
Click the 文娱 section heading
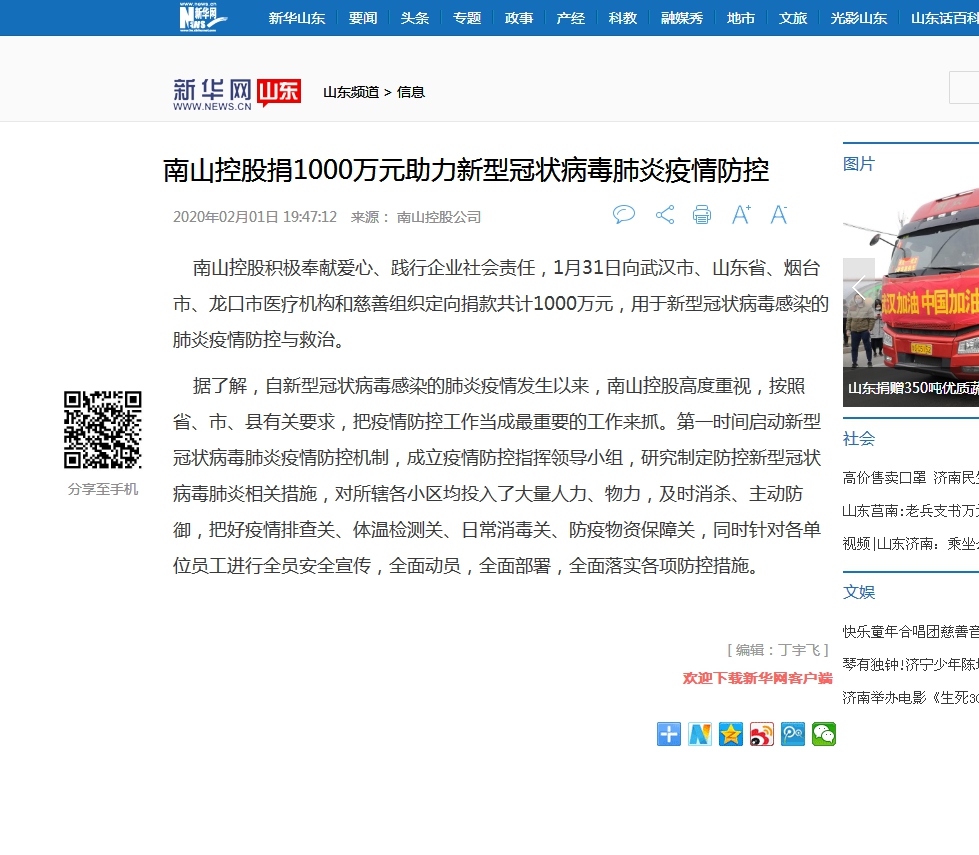pos(859,592)
